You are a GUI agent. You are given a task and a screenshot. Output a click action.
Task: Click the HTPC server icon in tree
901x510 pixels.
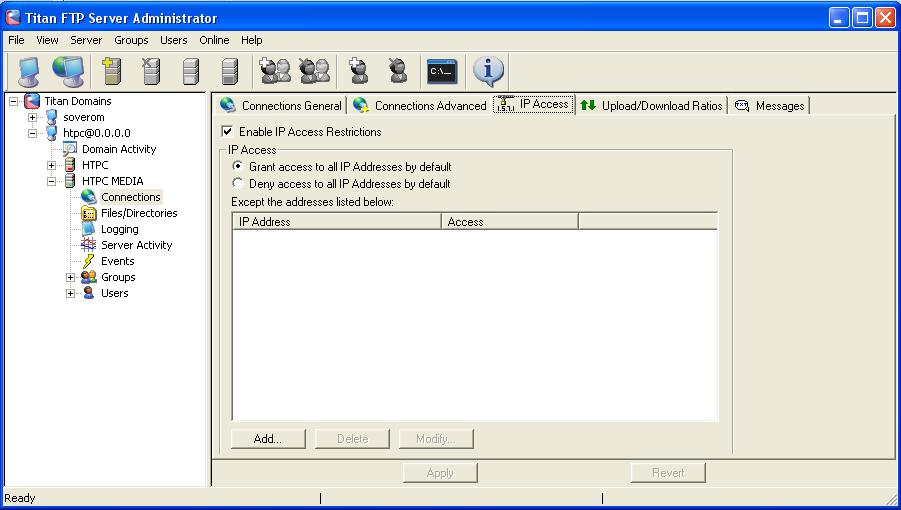tap(70, 165)
